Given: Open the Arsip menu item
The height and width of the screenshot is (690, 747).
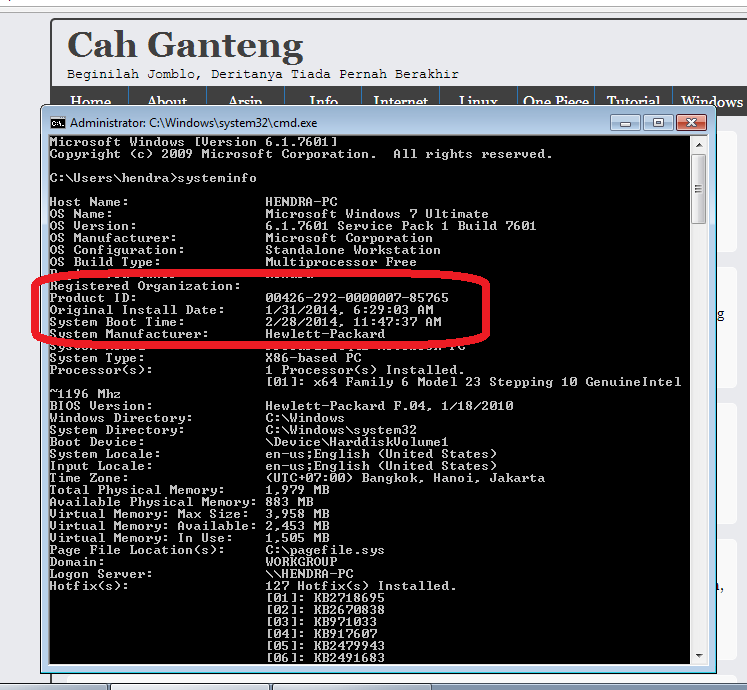Looking at the screenshot, I should pos(245,101).
